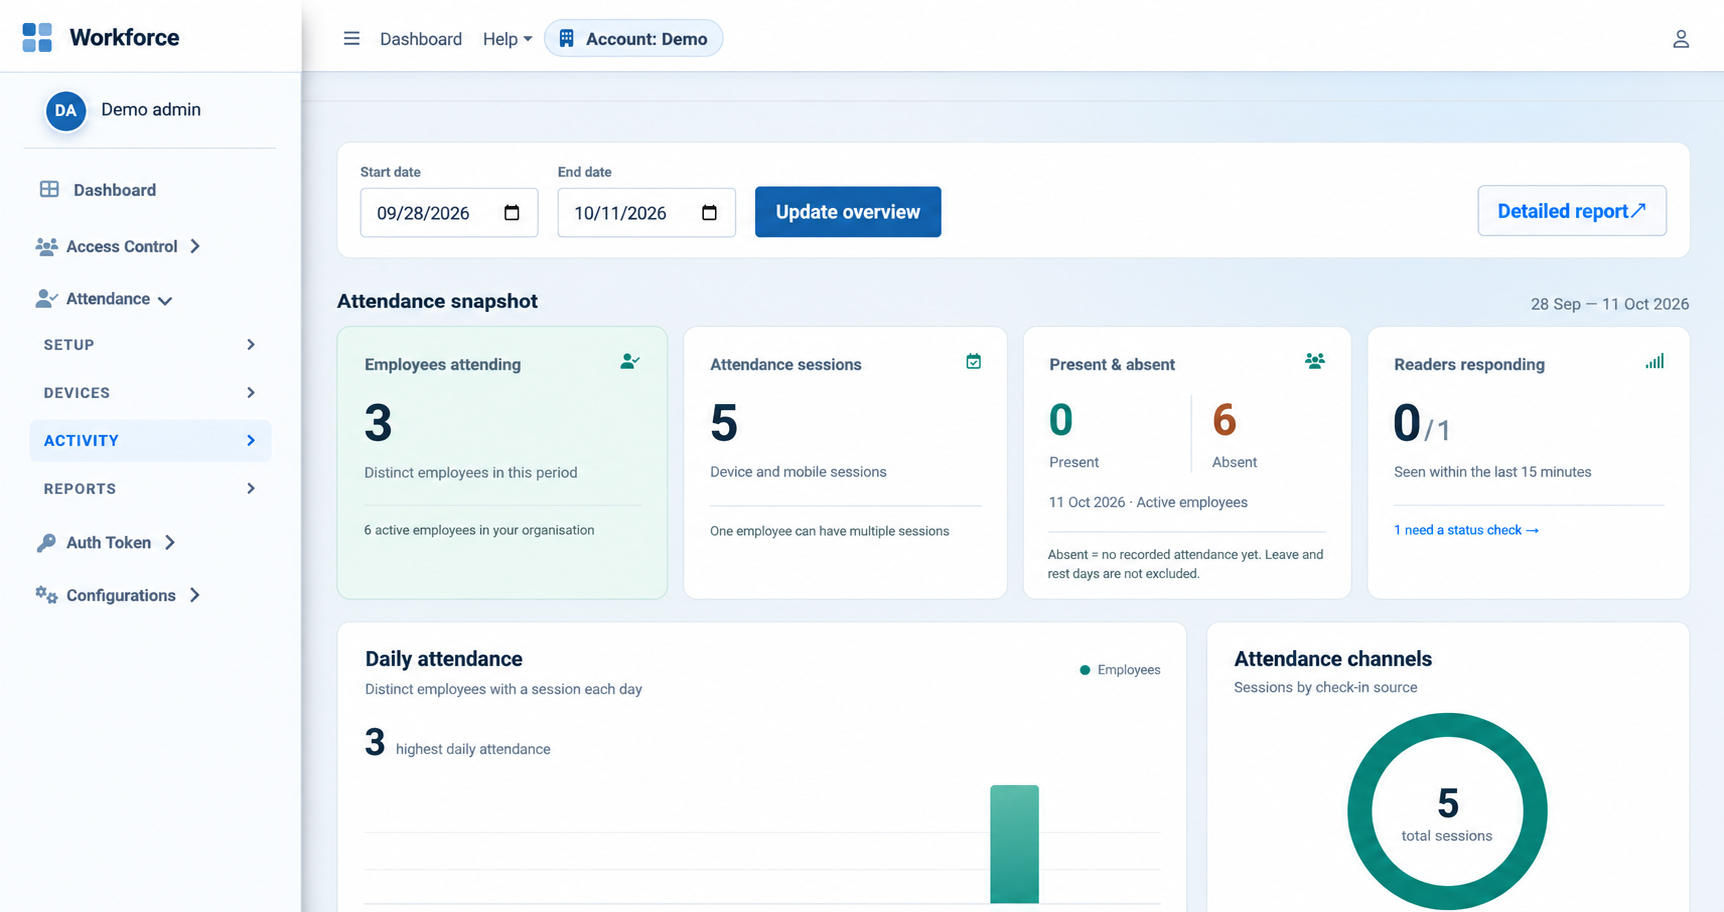Toggle the Employees chart legend dot
The image size is (1724, 912).
(x=1085, y=670)
